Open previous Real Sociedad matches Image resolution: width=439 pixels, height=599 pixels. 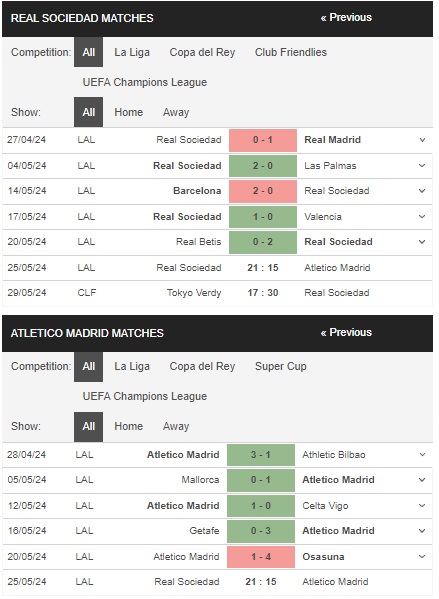(346, 18)
